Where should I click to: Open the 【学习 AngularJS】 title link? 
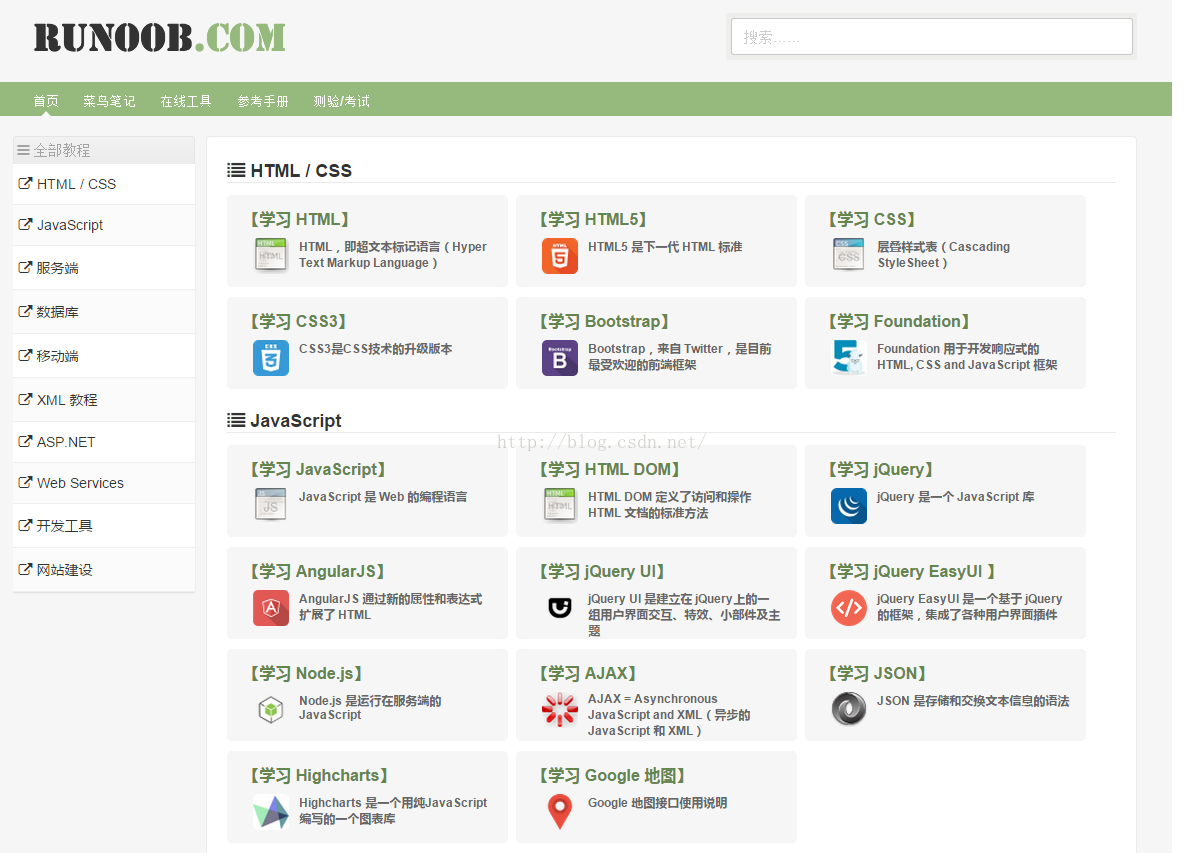coord(321,577)
